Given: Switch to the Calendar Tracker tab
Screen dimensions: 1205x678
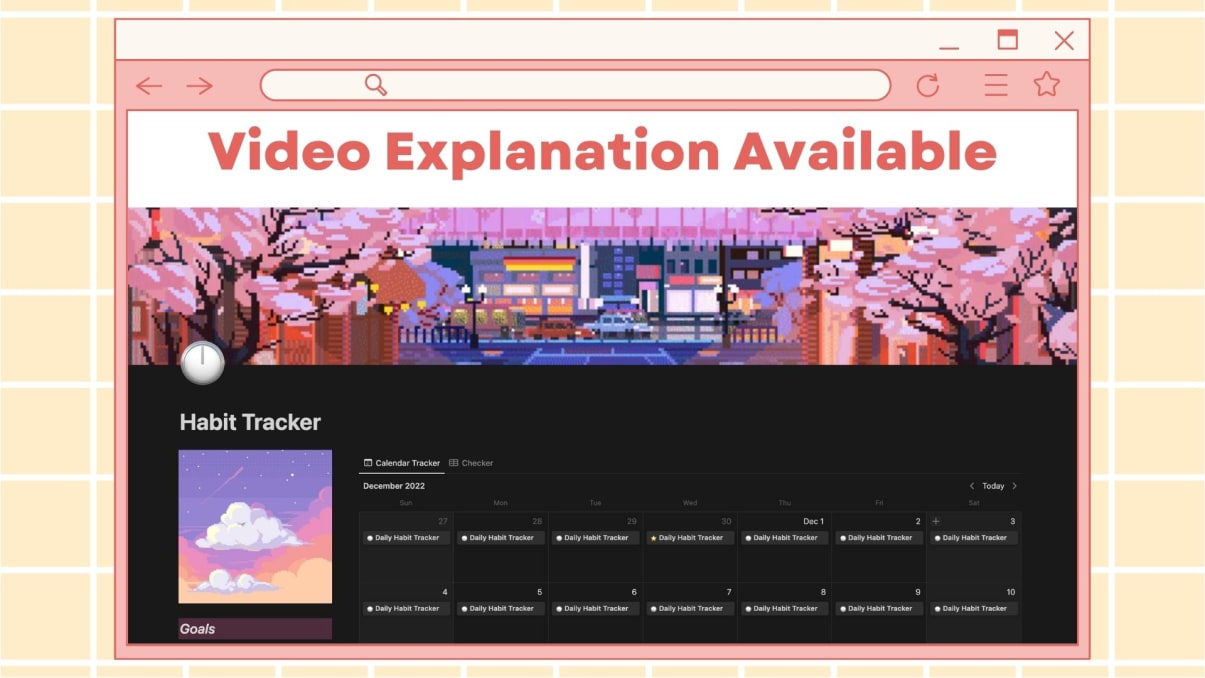Looking at the screenshot, I should tap(402, 463).
